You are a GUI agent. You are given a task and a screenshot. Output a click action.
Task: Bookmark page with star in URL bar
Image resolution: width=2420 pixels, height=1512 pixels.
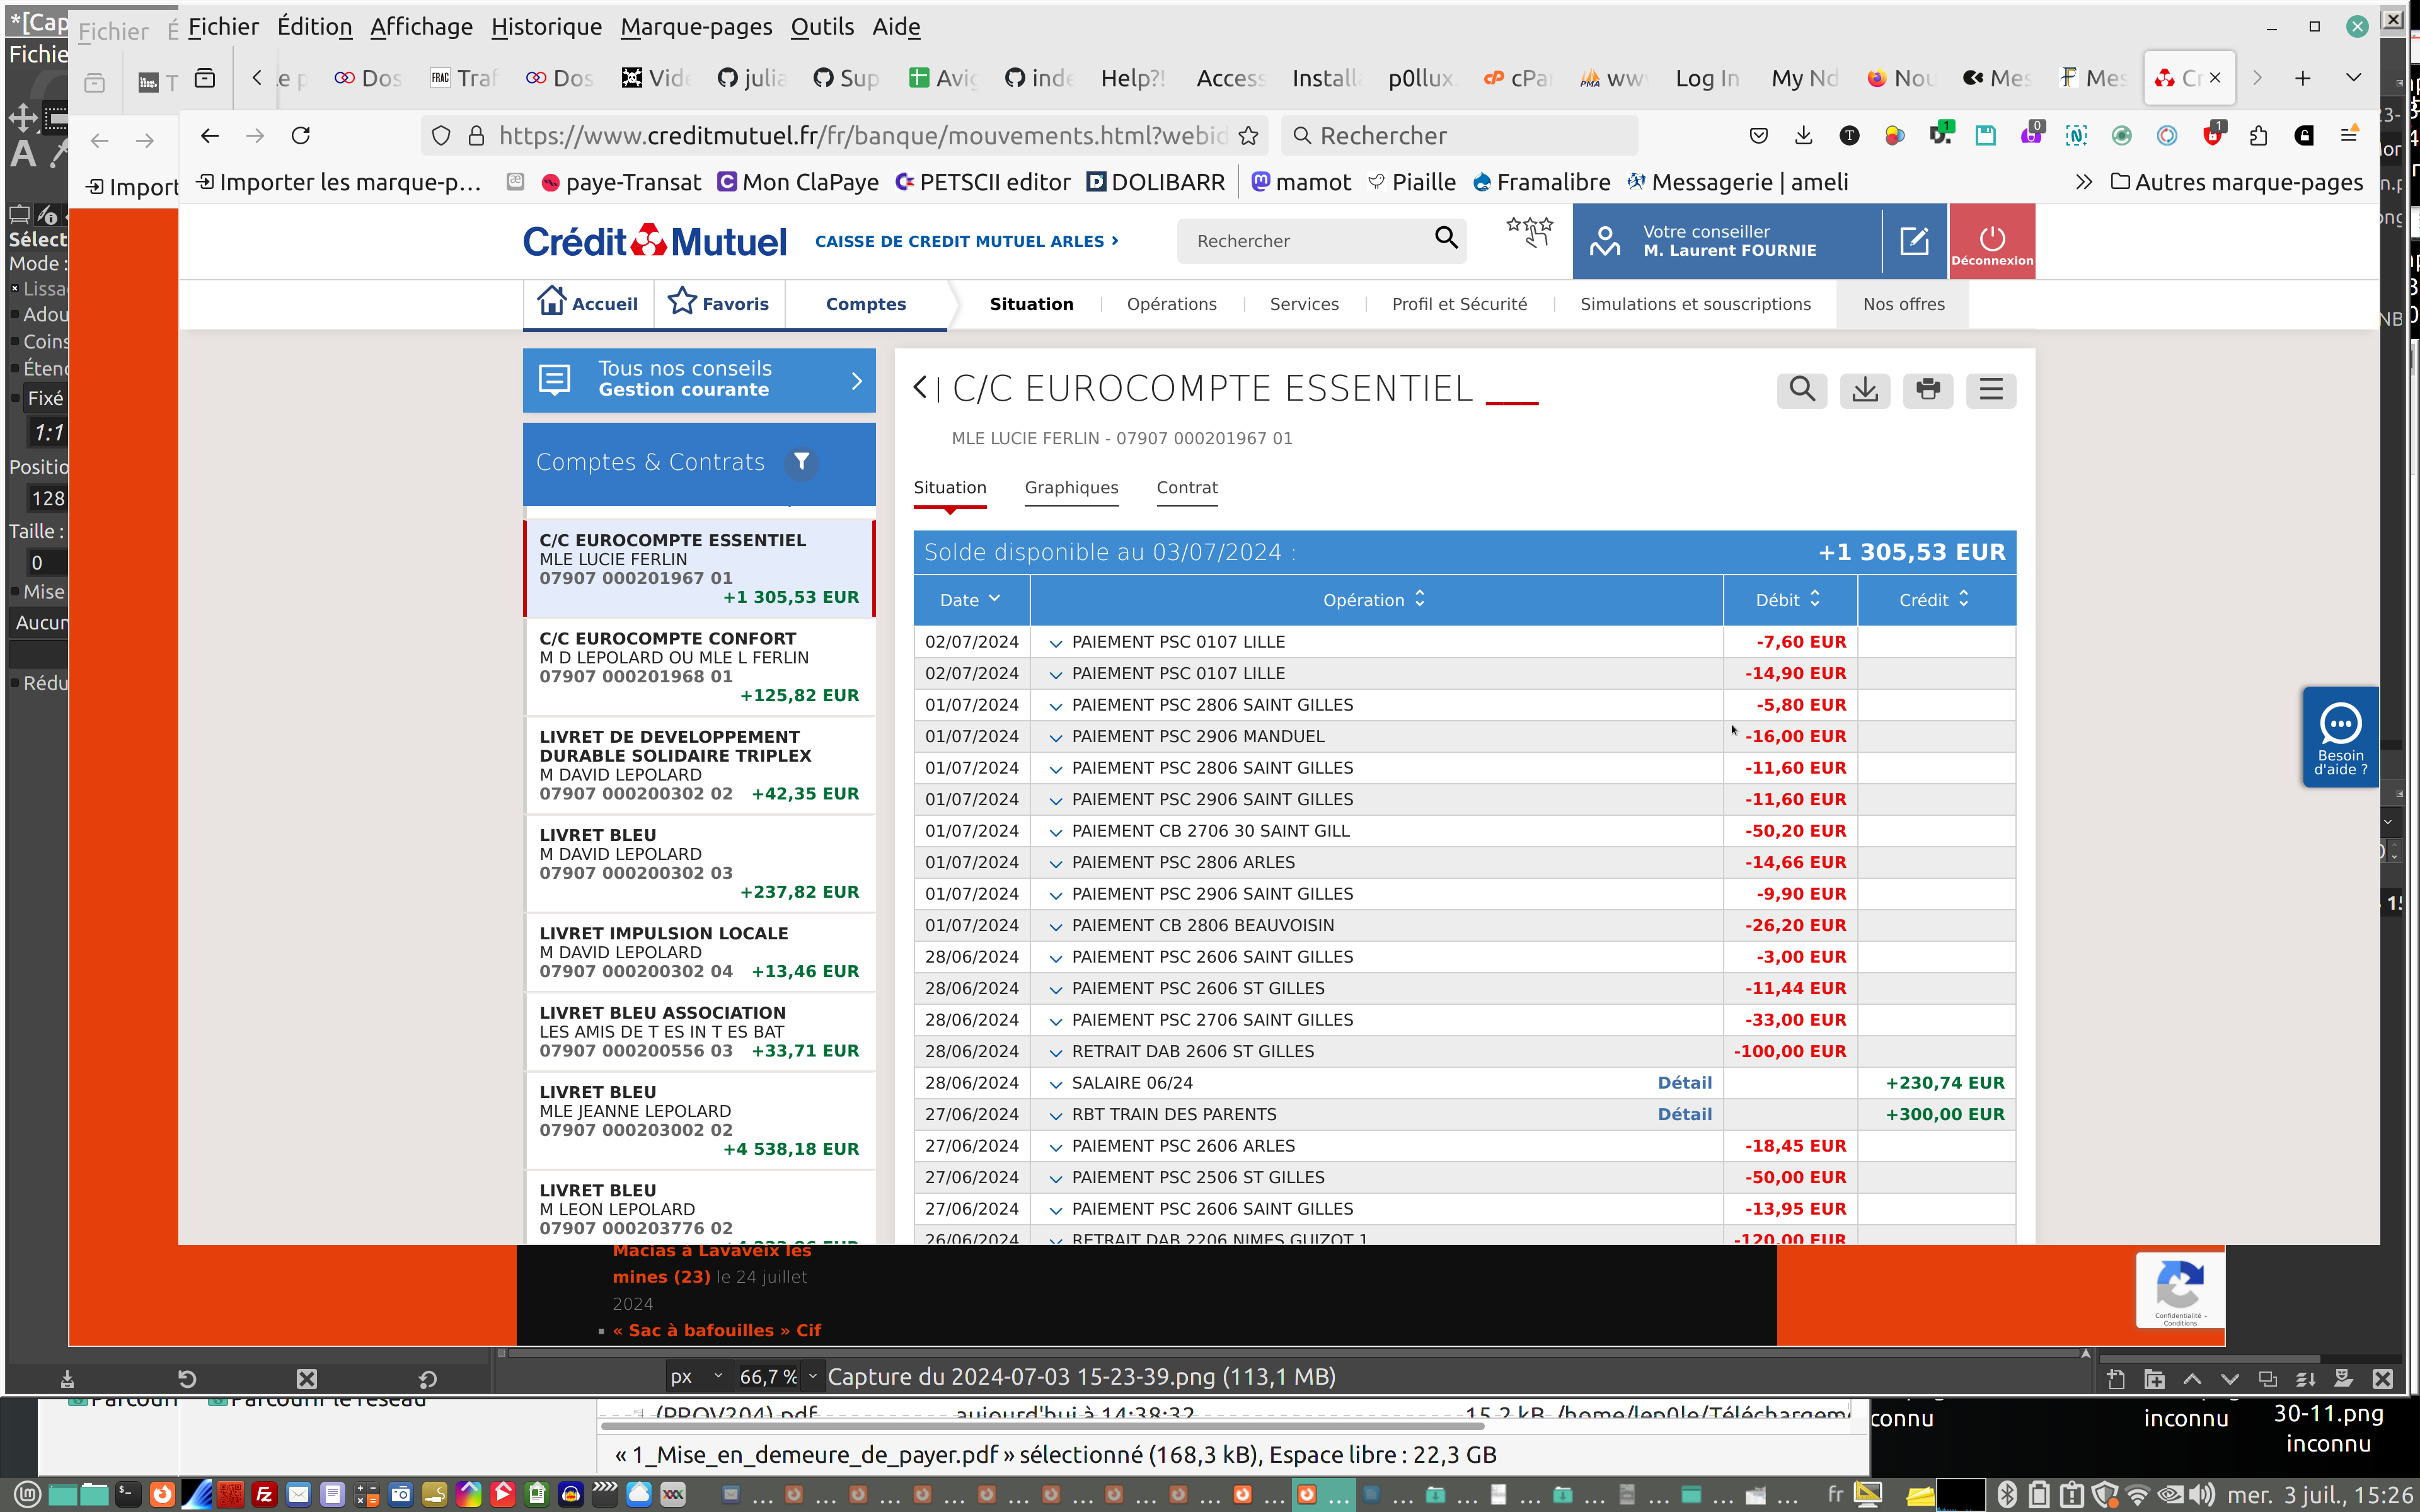[x=1248, y=136]
